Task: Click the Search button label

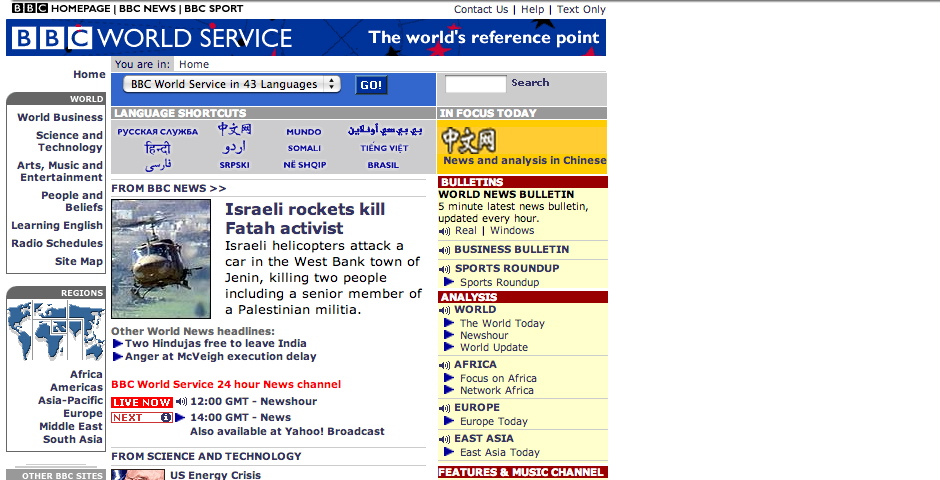Action: (x=530, y=83)
